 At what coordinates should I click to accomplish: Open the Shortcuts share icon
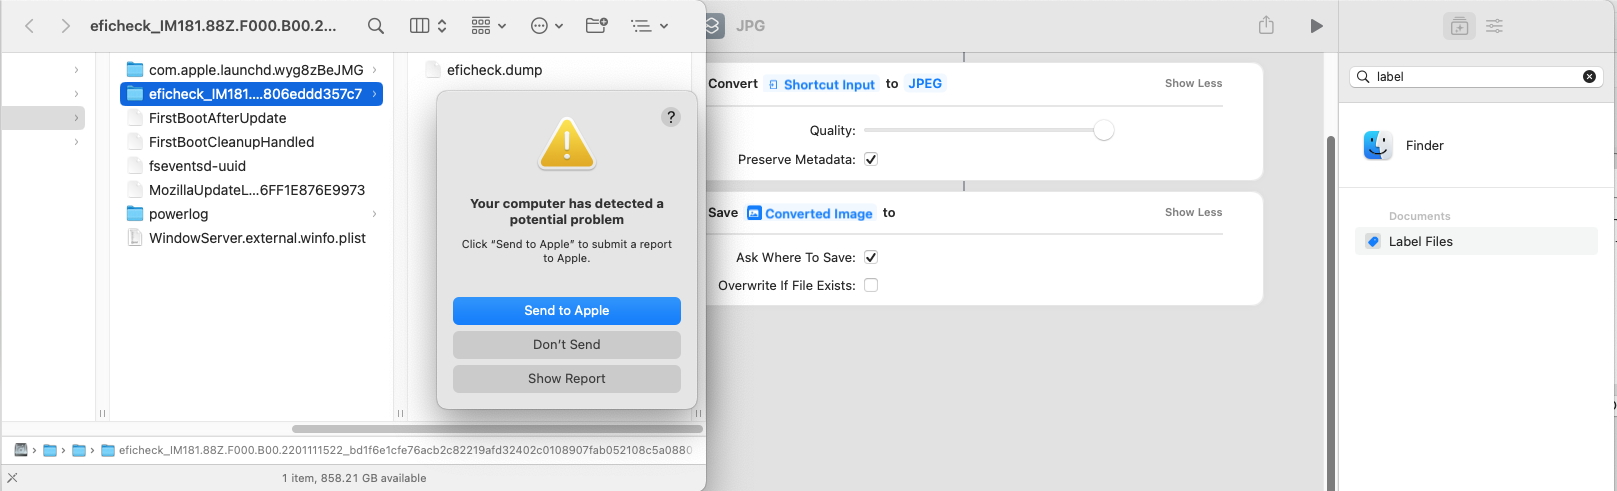coord(1266,26)
